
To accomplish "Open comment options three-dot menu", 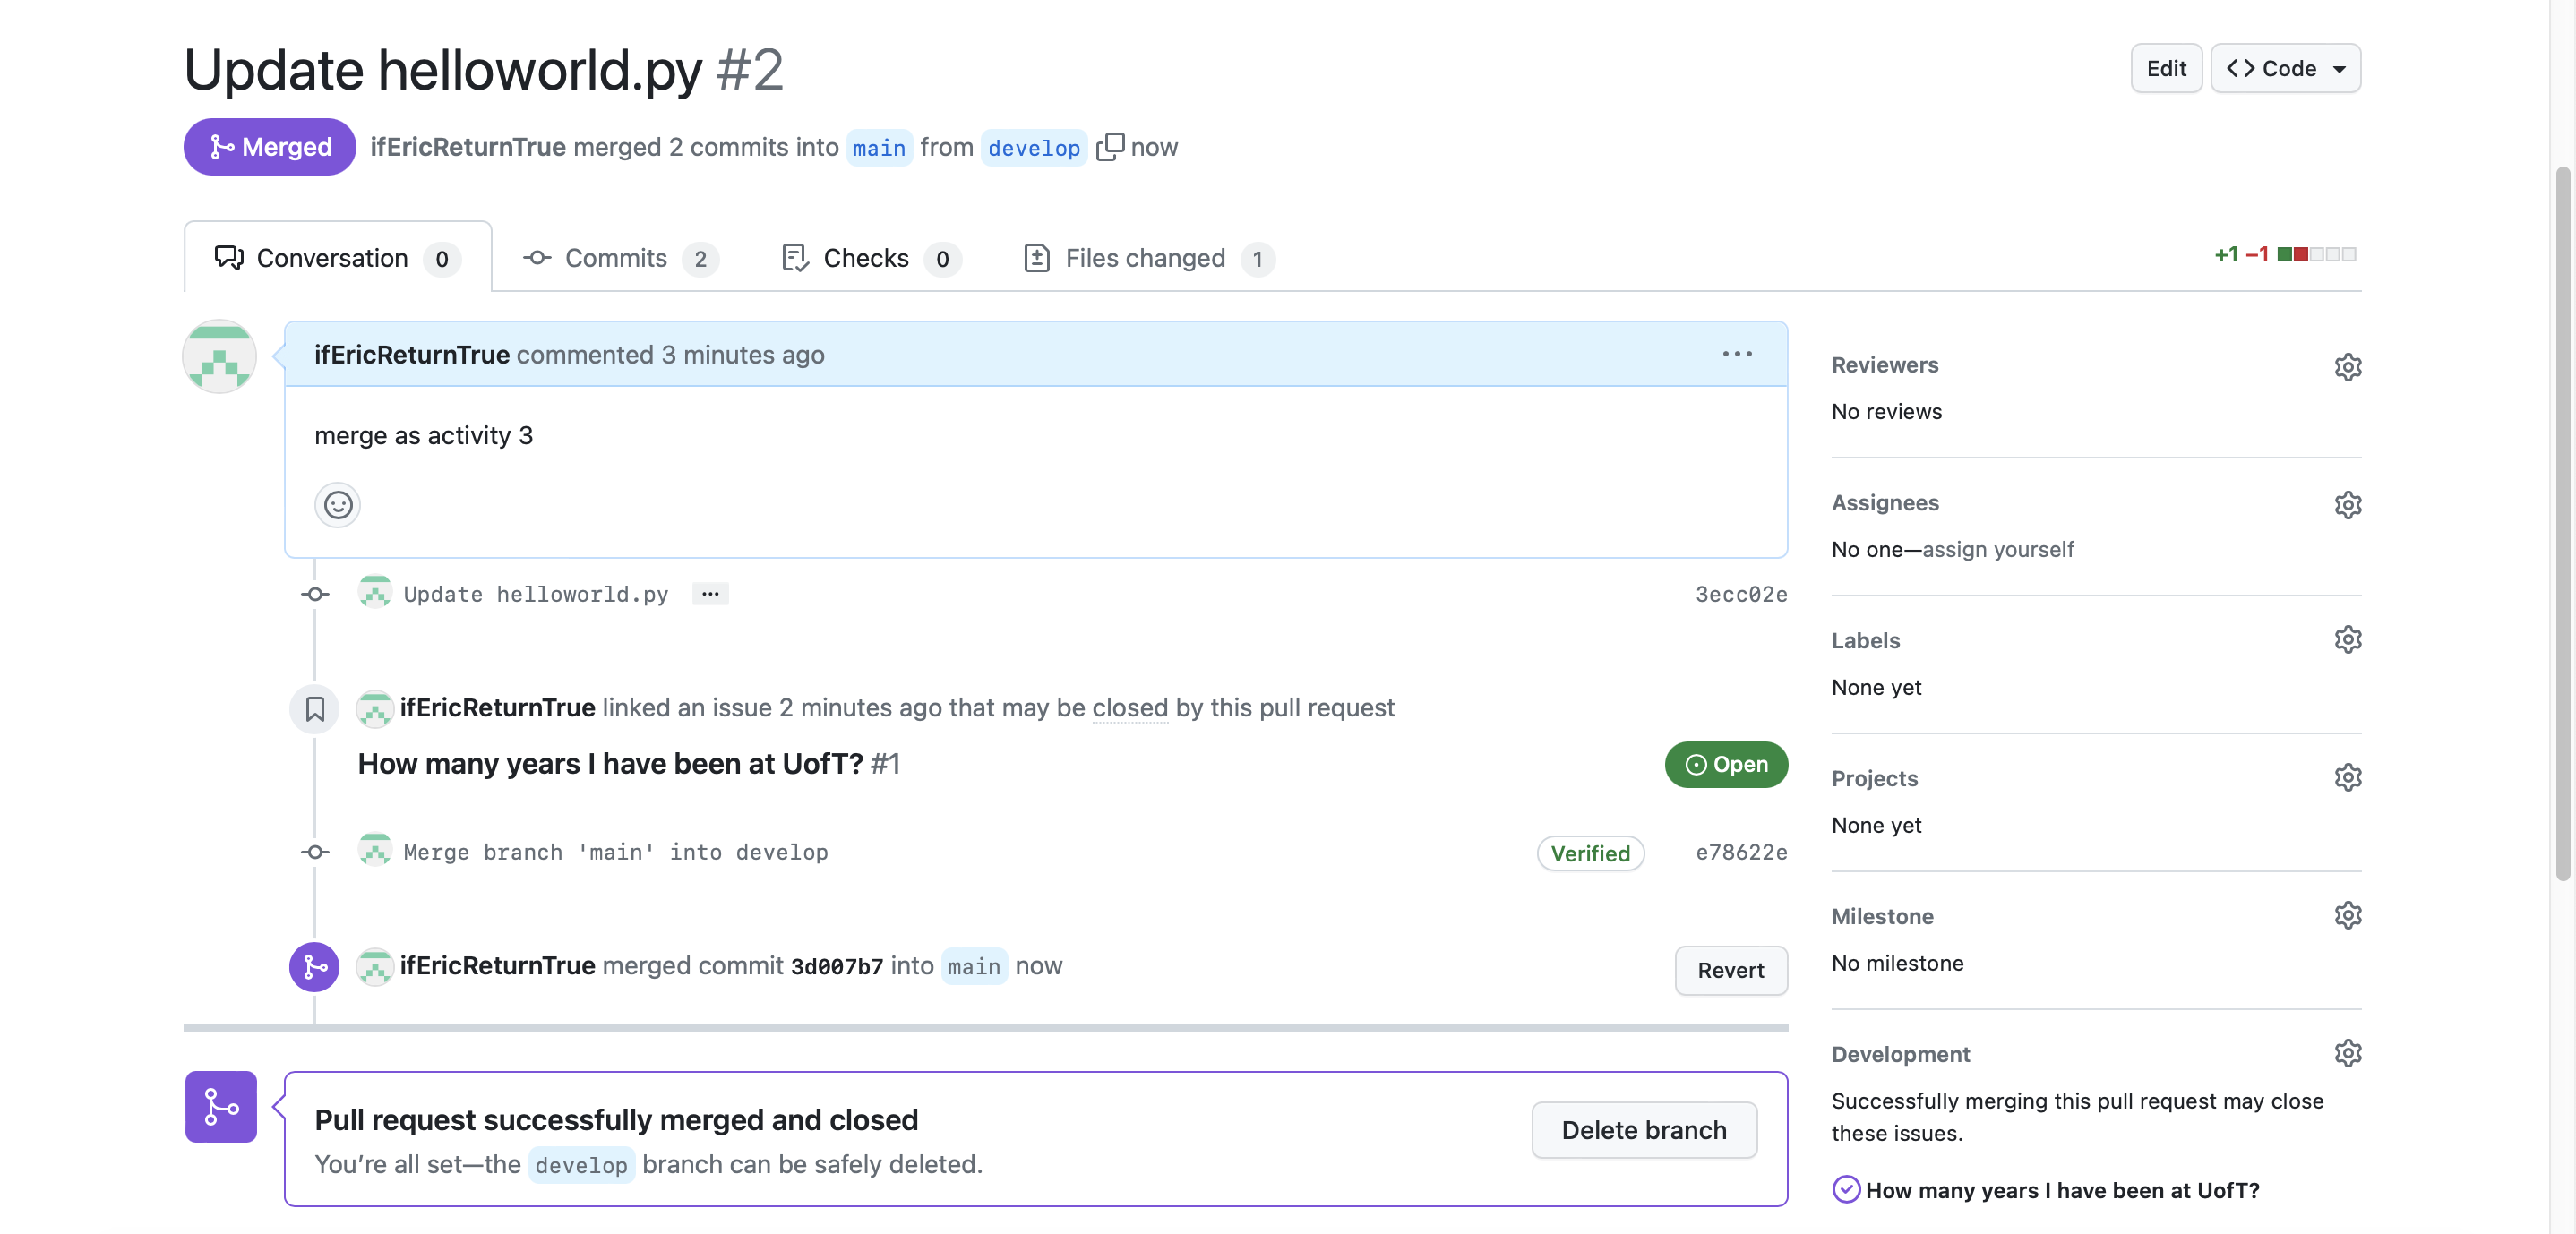I will [x=1737, y=354].
